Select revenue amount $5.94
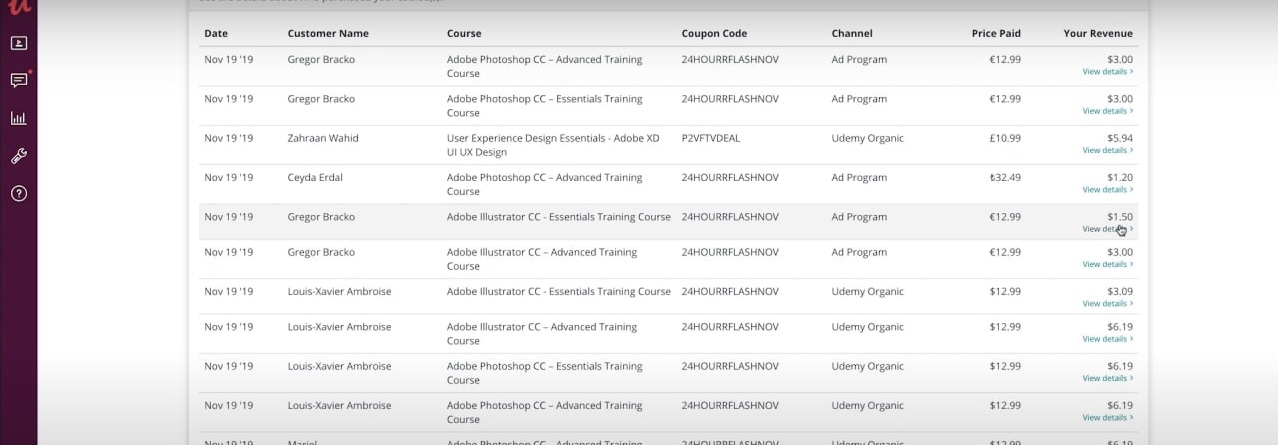Viewport: 1278px width, 445px height. click(x=1120, y=138)
